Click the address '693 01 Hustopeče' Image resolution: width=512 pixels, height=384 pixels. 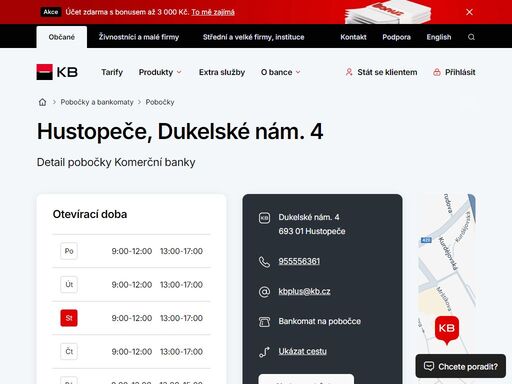[x=312, y=231]
